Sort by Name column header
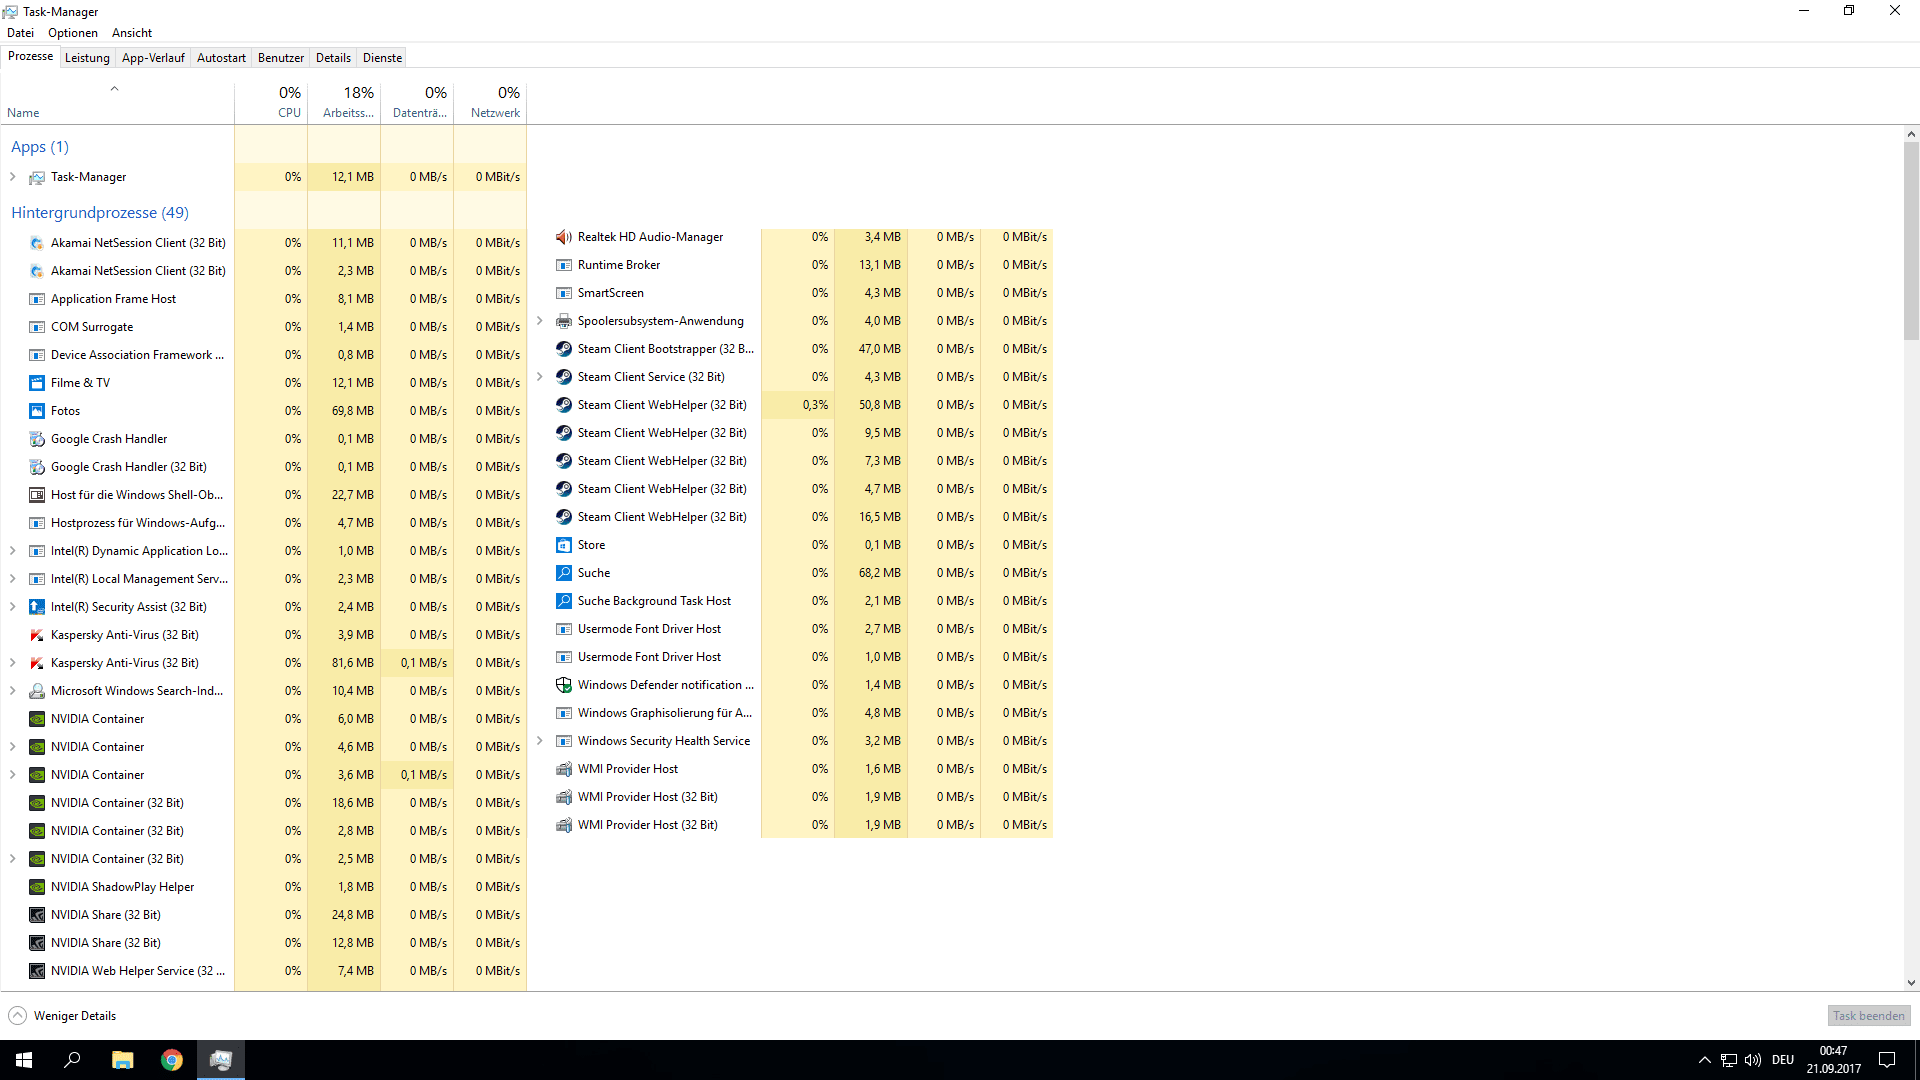Screen dimensions: 1920x1080 pyautogui.click(x=118, y=102)
